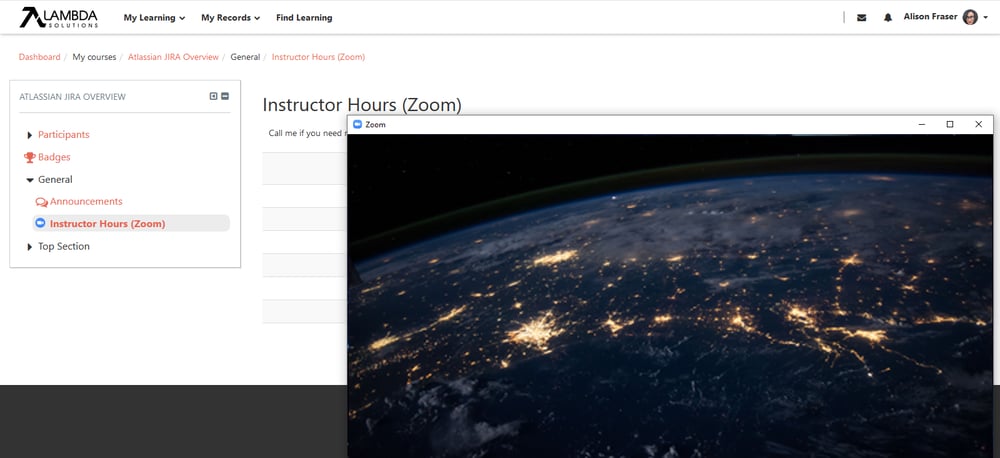Collapse the General section arrow
Image resolution: width=1000 pixels, height=458 pixels.
coord(30,180)
